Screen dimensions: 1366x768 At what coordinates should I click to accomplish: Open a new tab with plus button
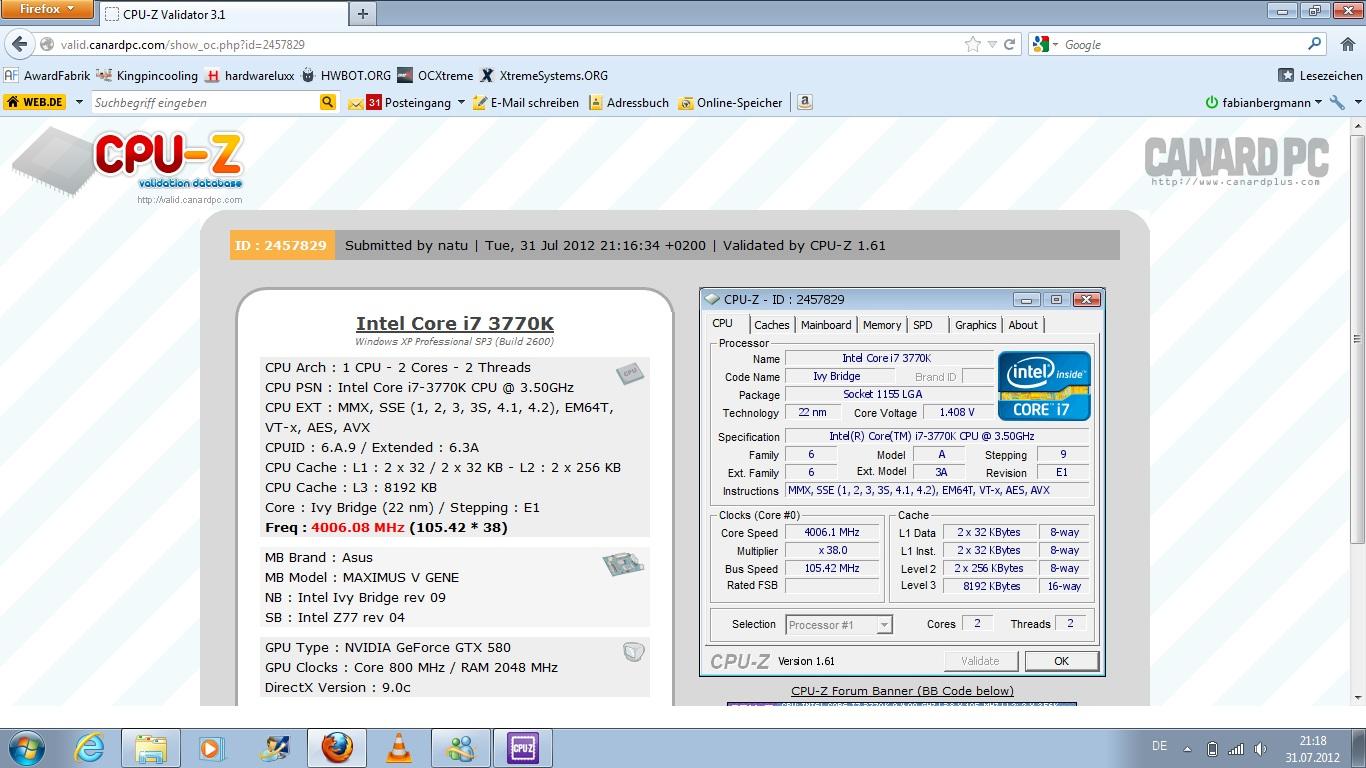click(362, 13)
